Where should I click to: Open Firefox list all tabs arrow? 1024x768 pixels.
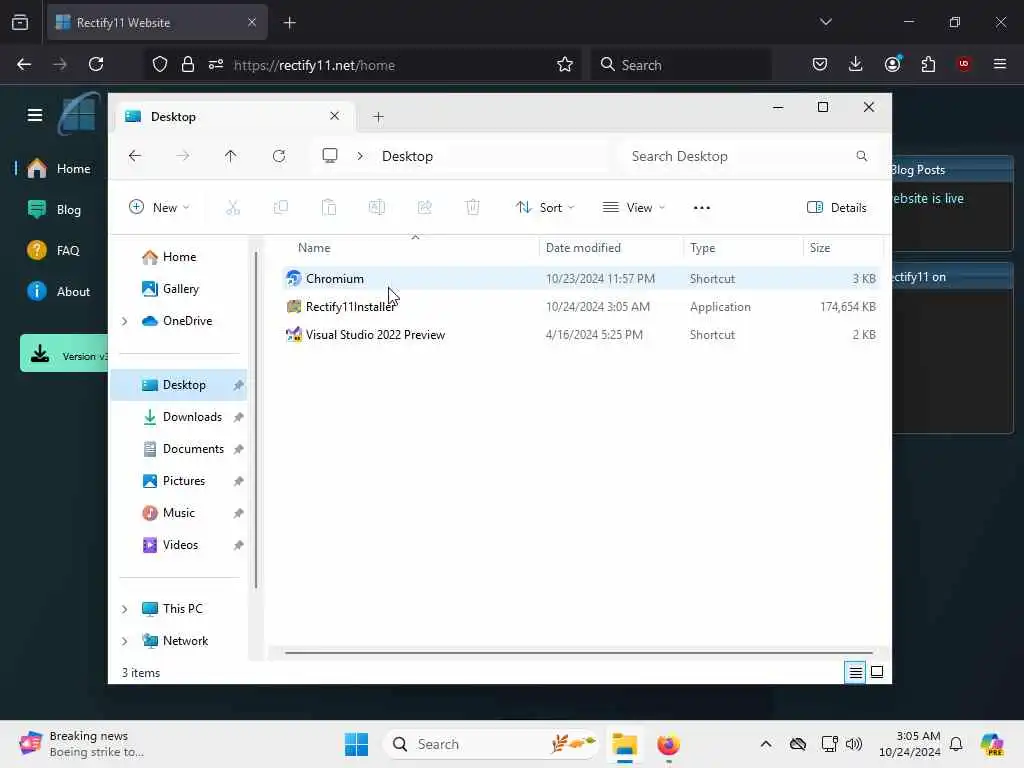pyautogui.click(x=825, y=22)
